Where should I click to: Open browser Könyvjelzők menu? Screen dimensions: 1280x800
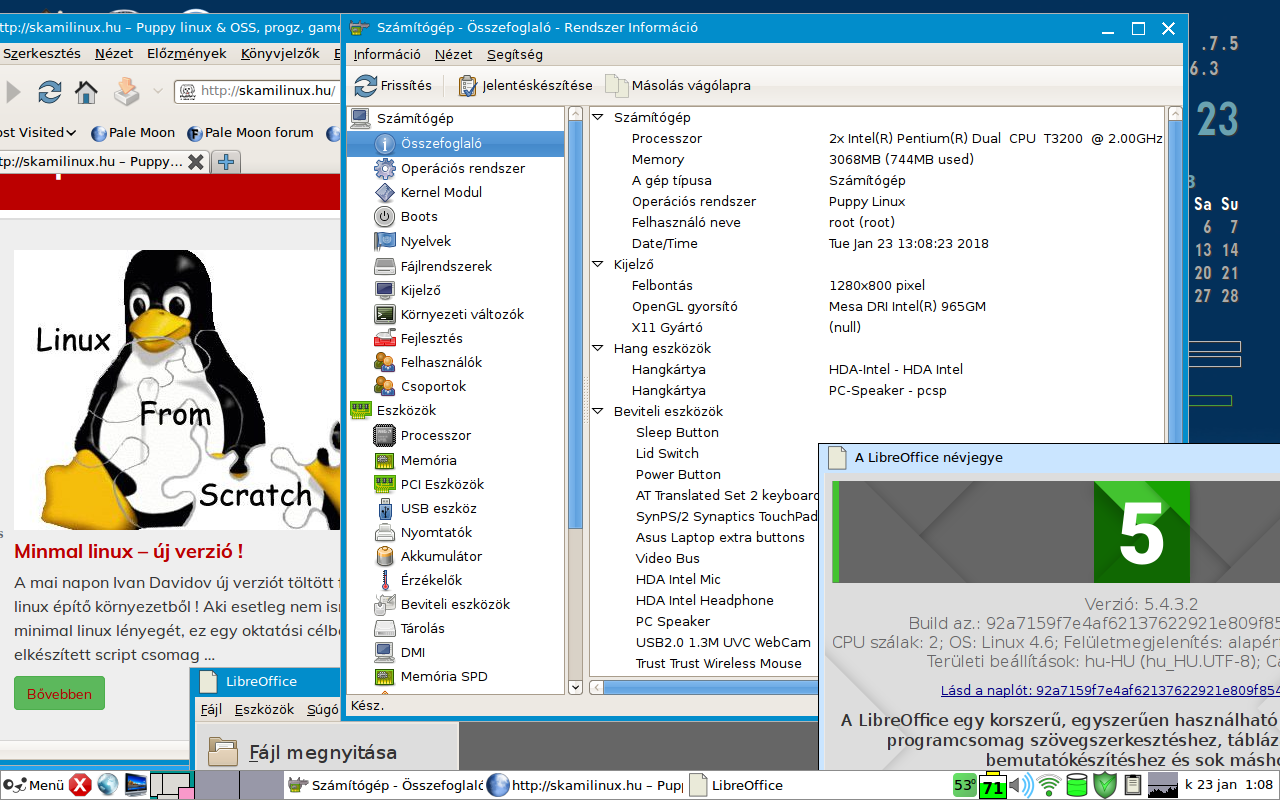pyautogui.click(x=280, y=54)
